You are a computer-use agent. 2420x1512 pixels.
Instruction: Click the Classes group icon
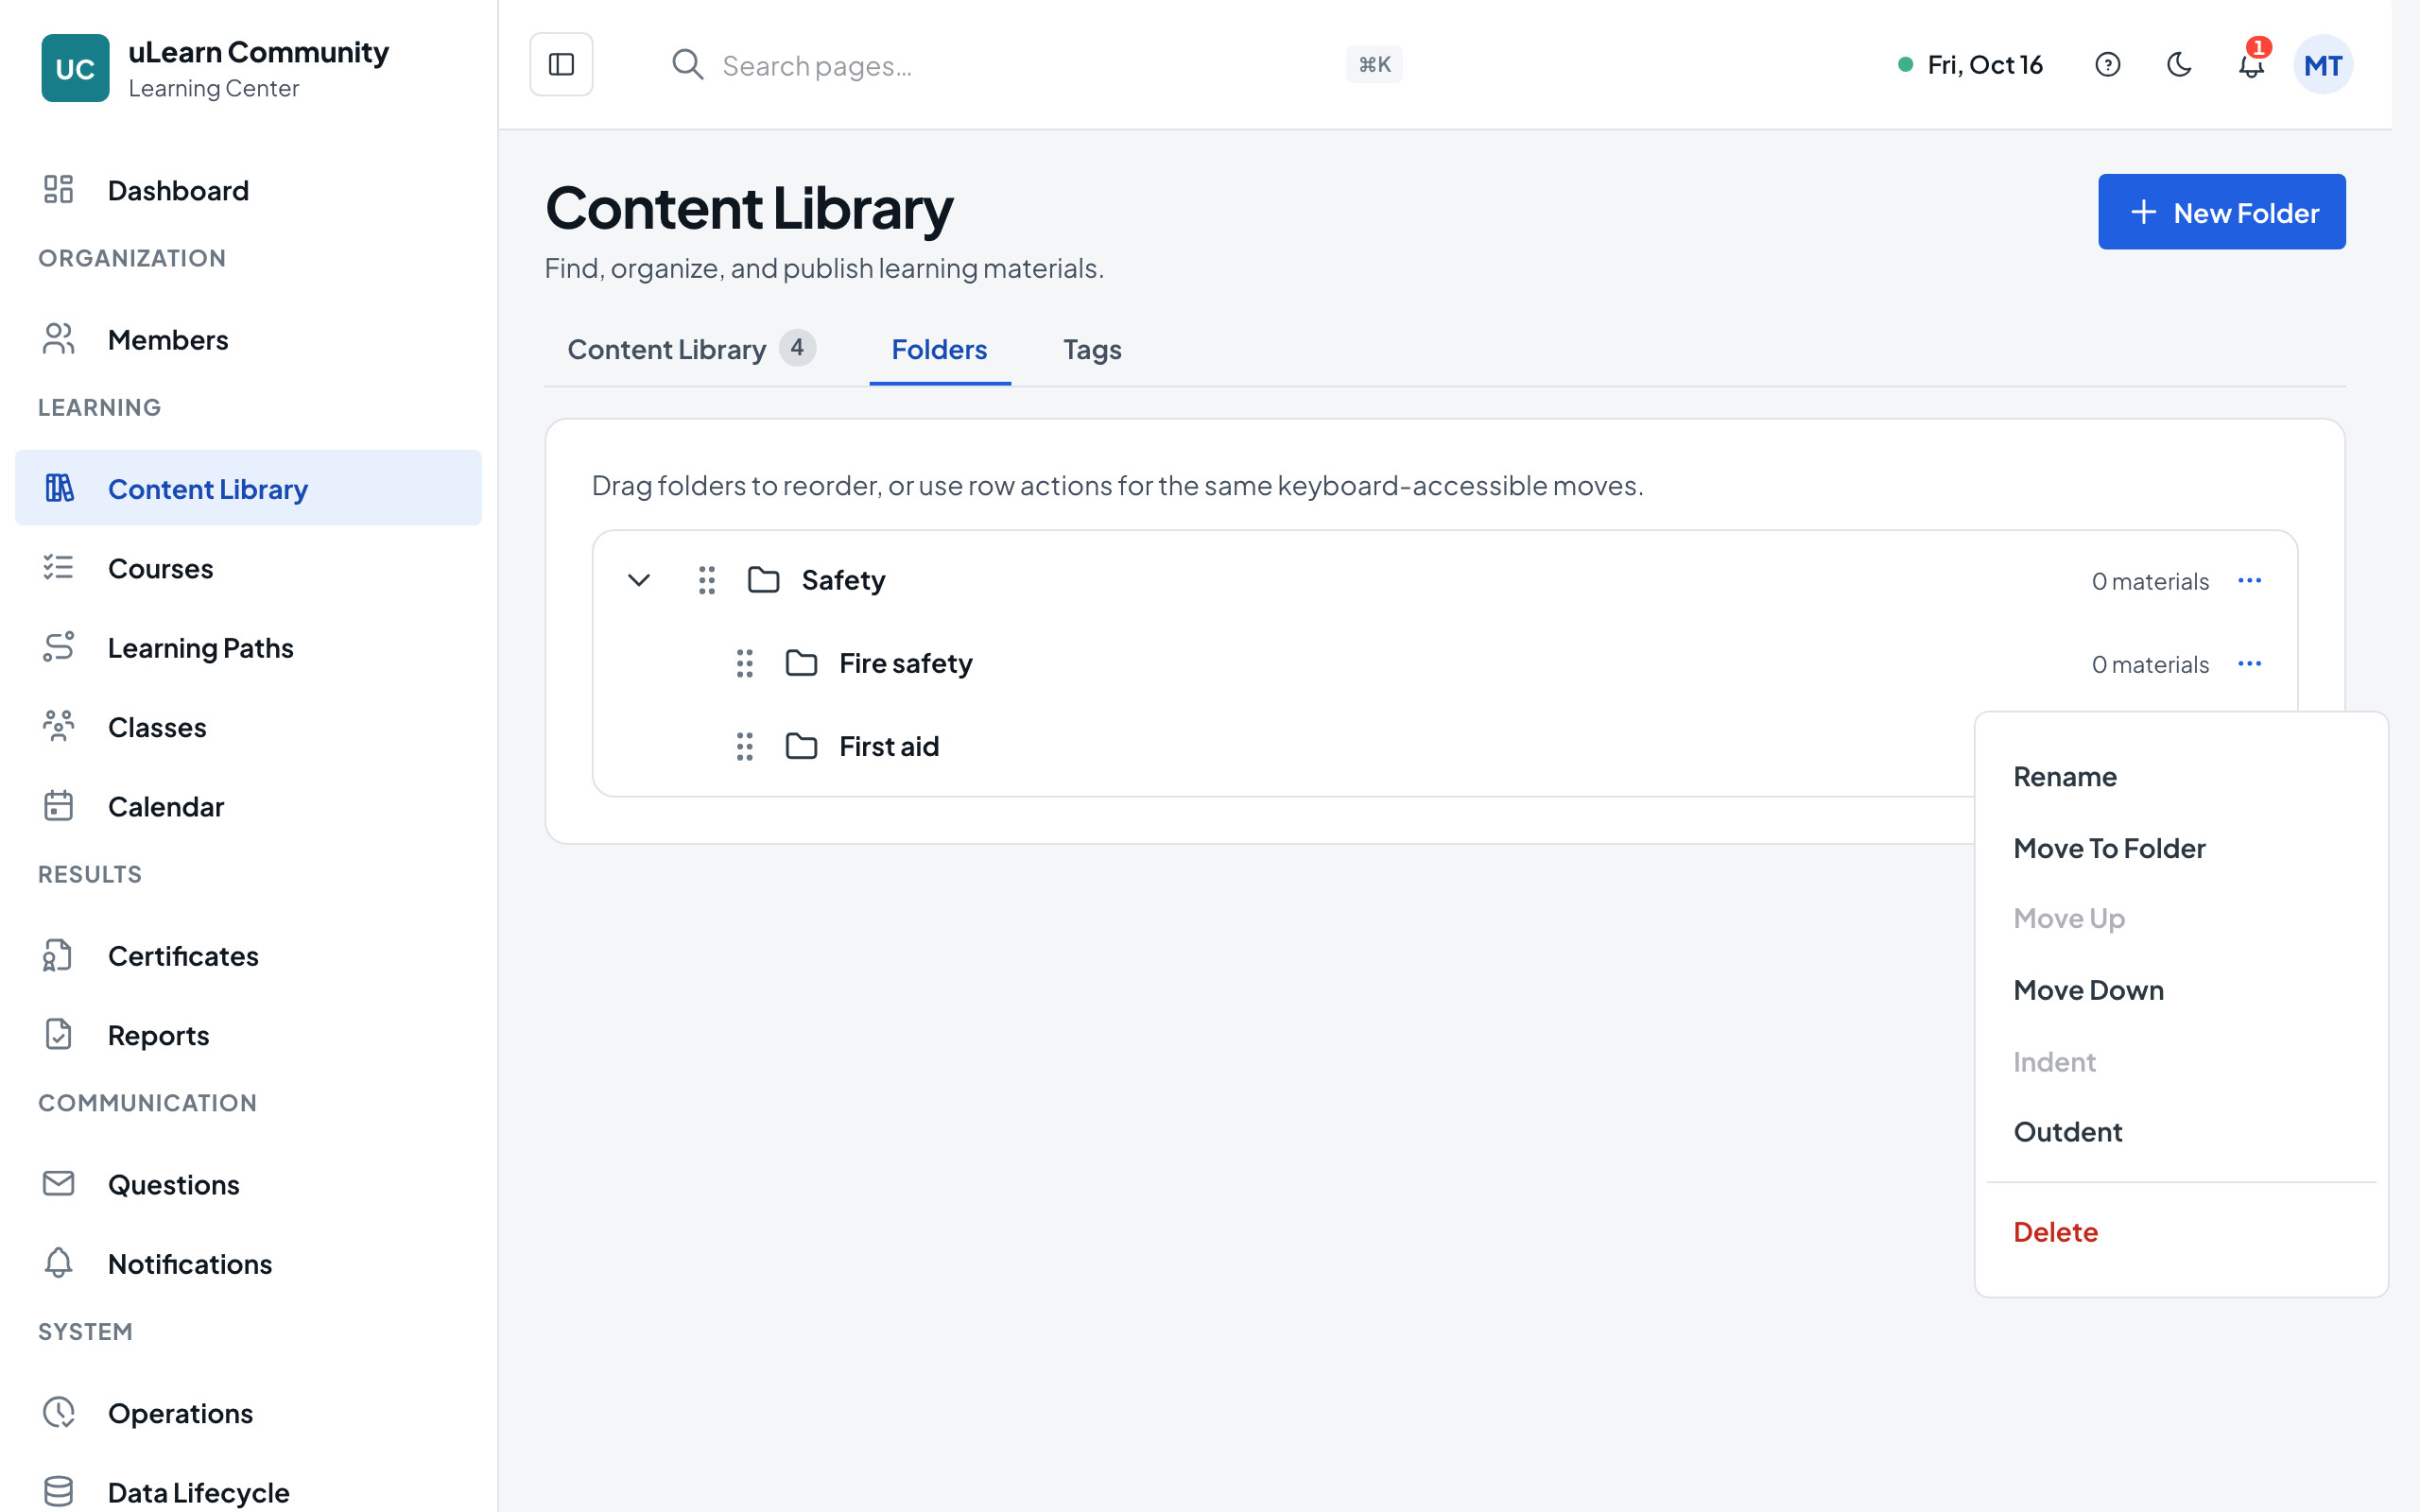[59, 726]
